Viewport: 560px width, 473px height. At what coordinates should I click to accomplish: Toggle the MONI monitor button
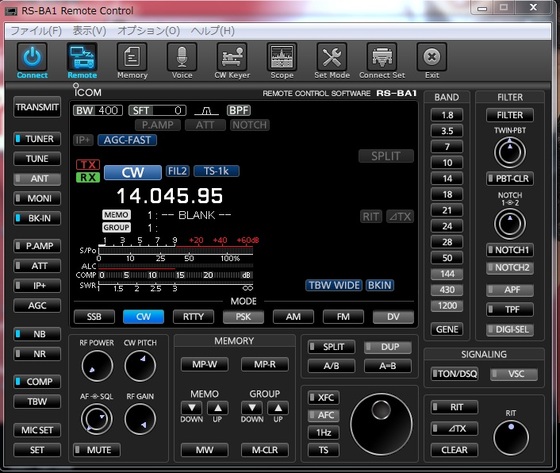coord(37,198)
